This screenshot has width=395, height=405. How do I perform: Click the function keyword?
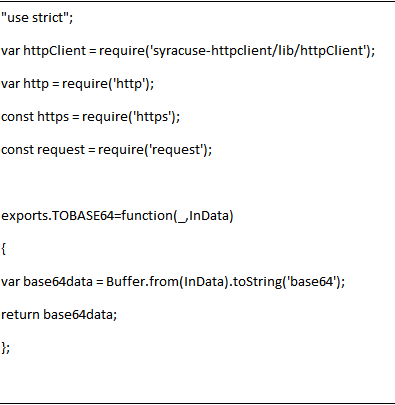pyautogui.click(x=147, y=216)
